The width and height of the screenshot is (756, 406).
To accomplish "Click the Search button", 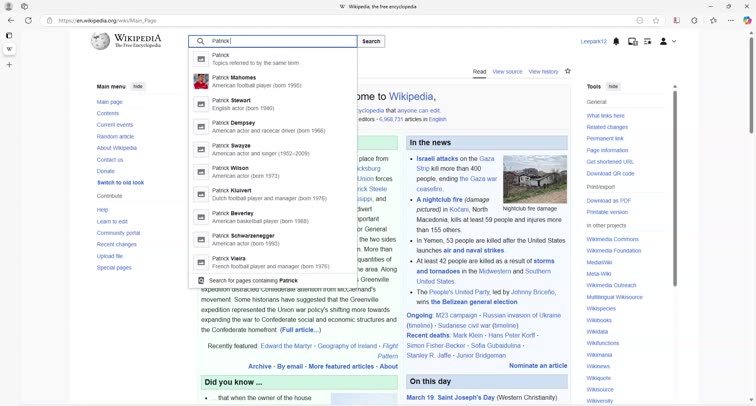I will pyautogui.click(x=371, y=41).
